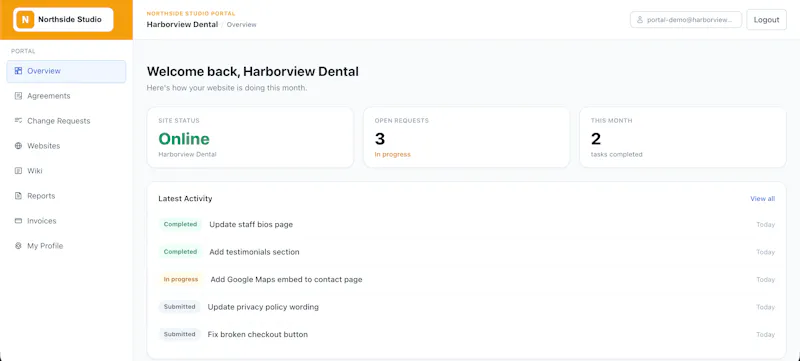This screenshot has height=361, width=800.
Task: Click Today date in staff bios row
Action: point(765,224)
